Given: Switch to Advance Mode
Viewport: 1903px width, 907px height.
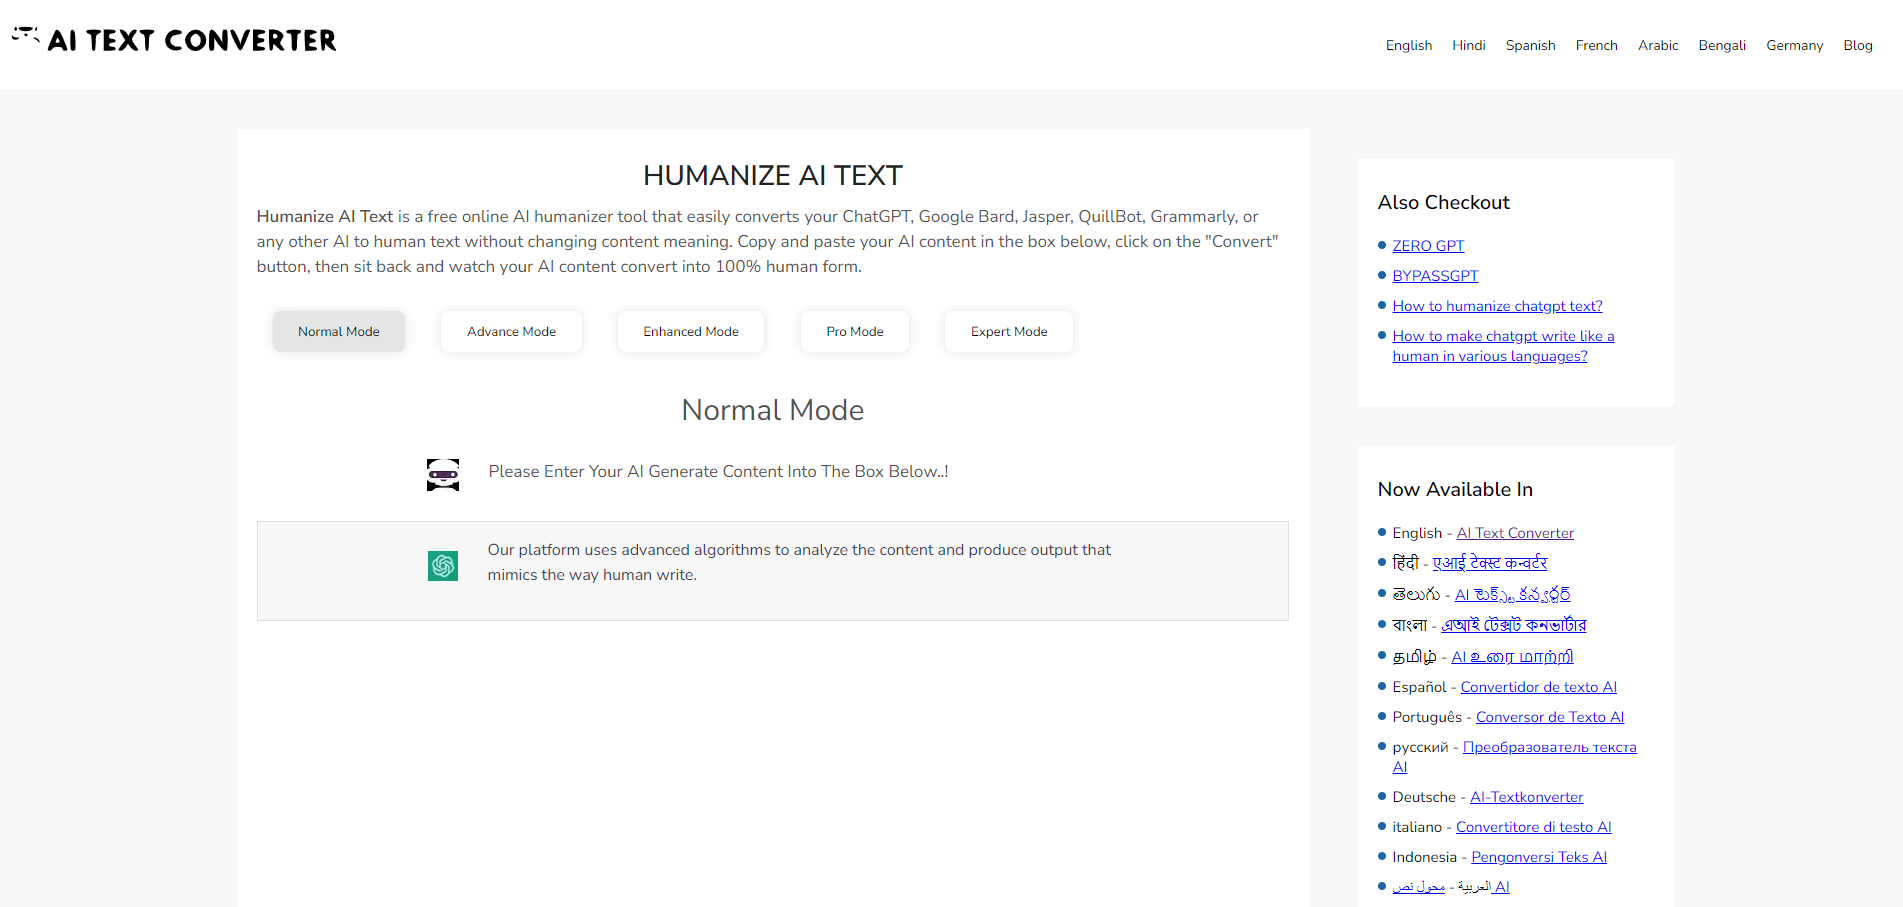Looking at the screenshot, I should pyautogui.click(x=511, y=331).
